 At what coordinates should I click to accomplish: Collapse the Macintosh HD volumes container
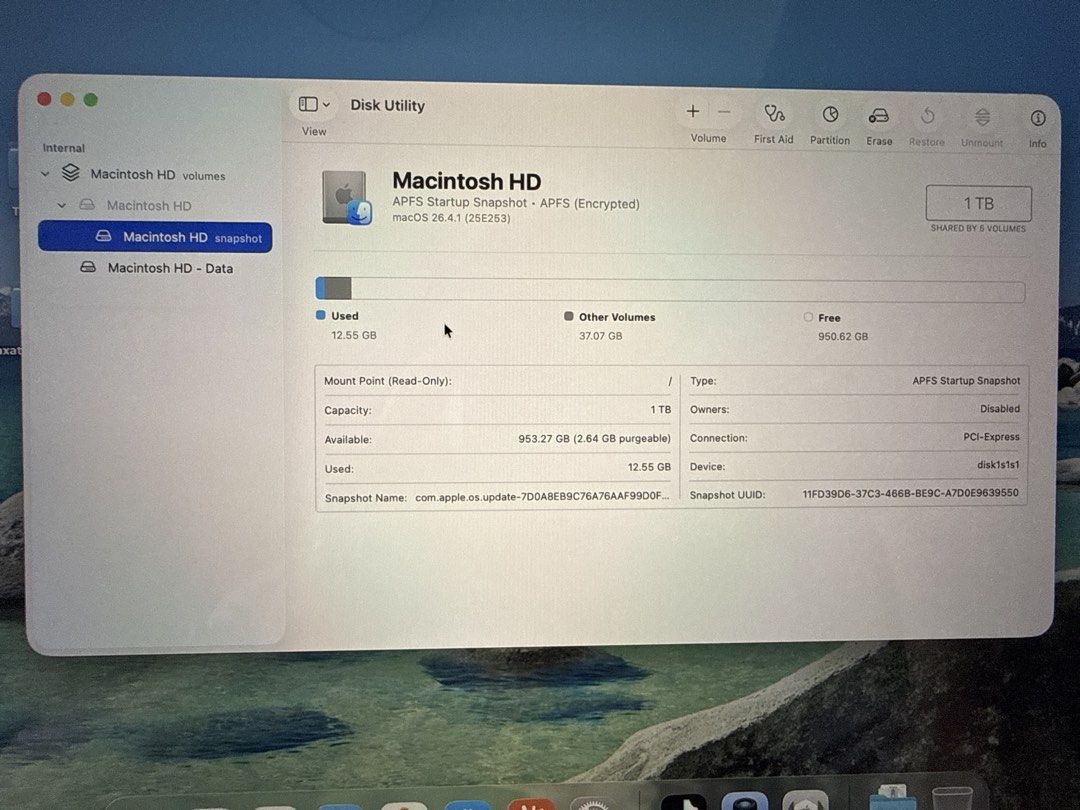[x=45, y=174]
